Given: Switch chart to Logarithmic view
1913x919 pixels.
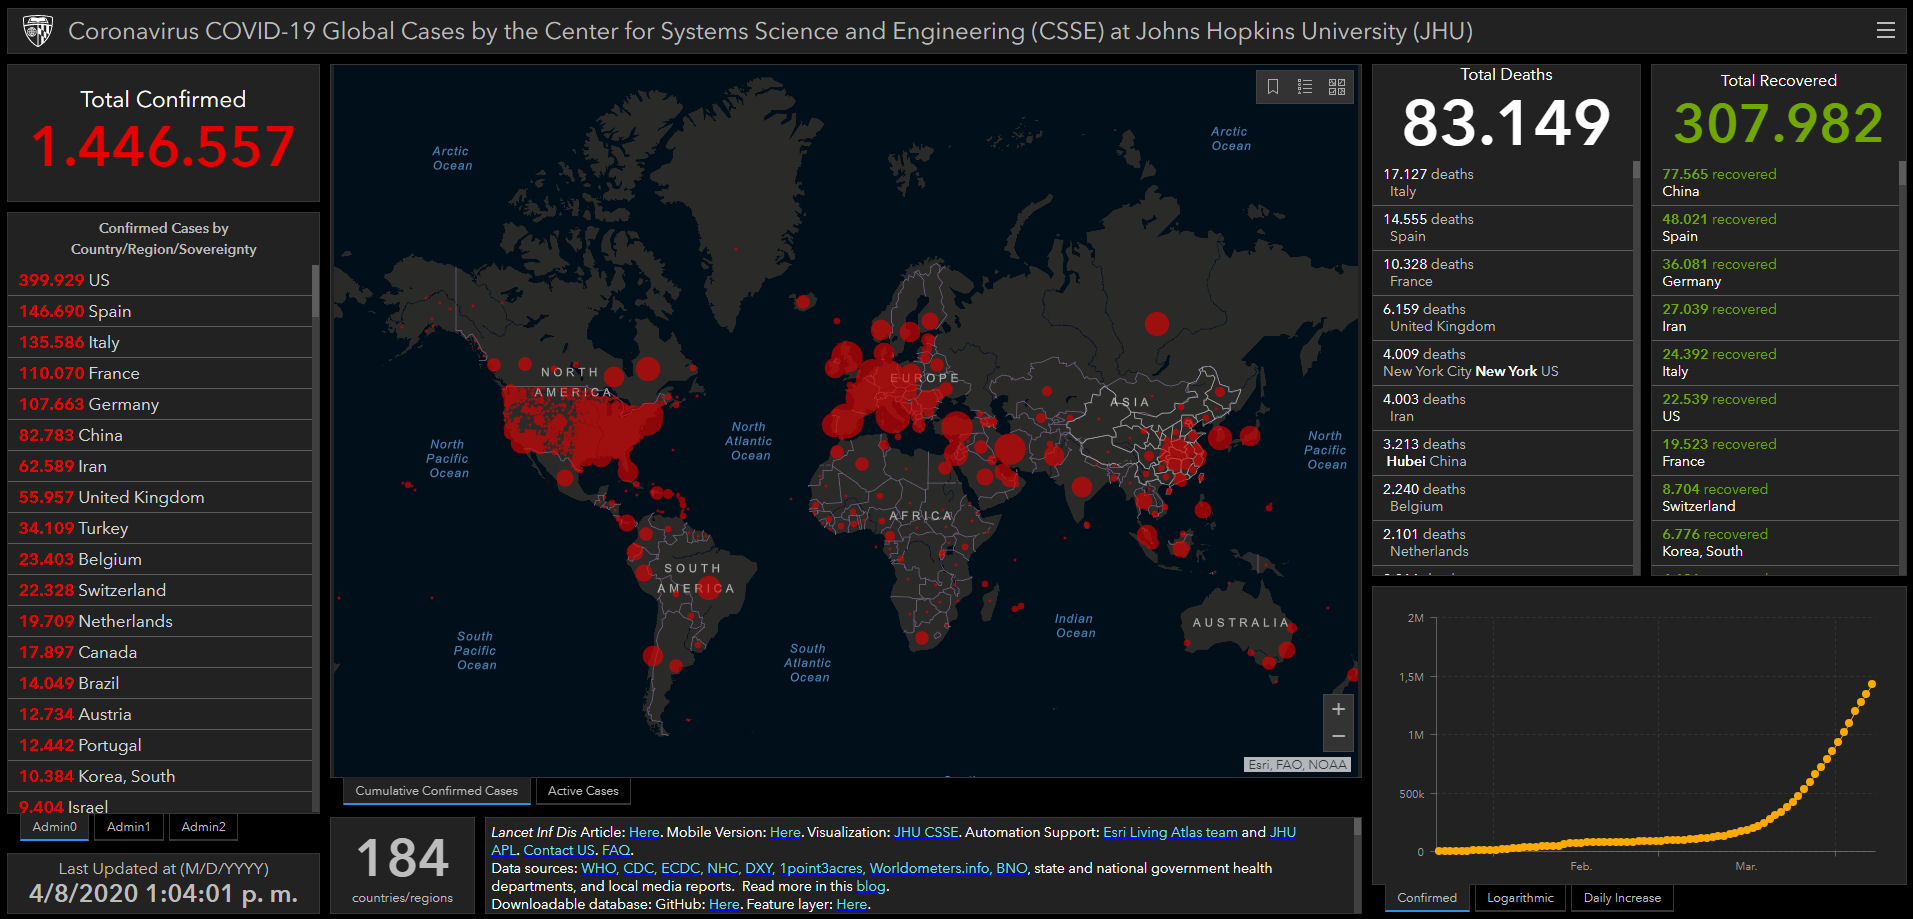Looking at the screenshot, I should [x=1520, y=898].
